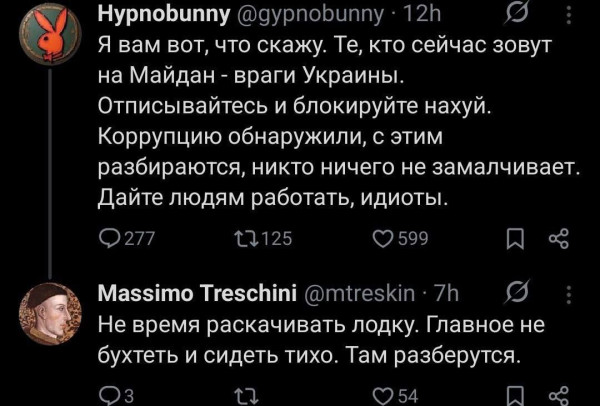Reply to Hypnobunny's tweet

[x=107, y=239]
